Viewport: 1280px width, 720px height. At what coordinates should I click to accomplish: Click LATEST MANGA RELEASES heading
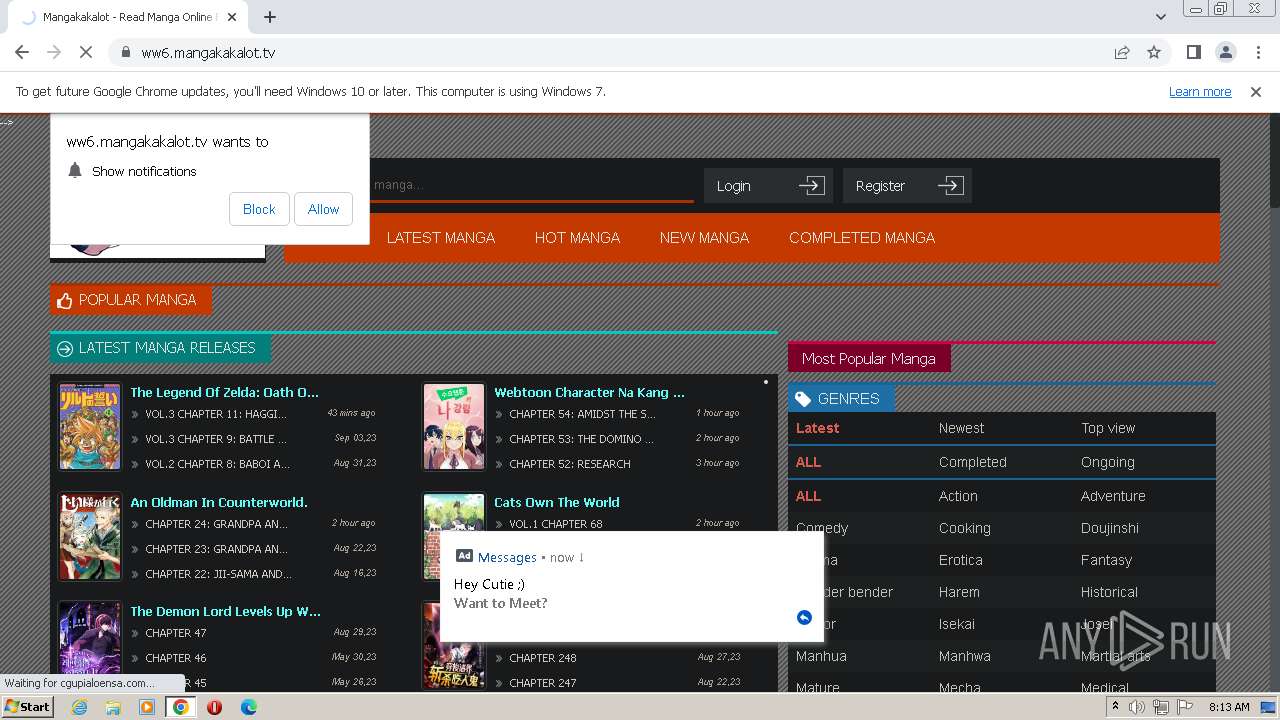160,348
